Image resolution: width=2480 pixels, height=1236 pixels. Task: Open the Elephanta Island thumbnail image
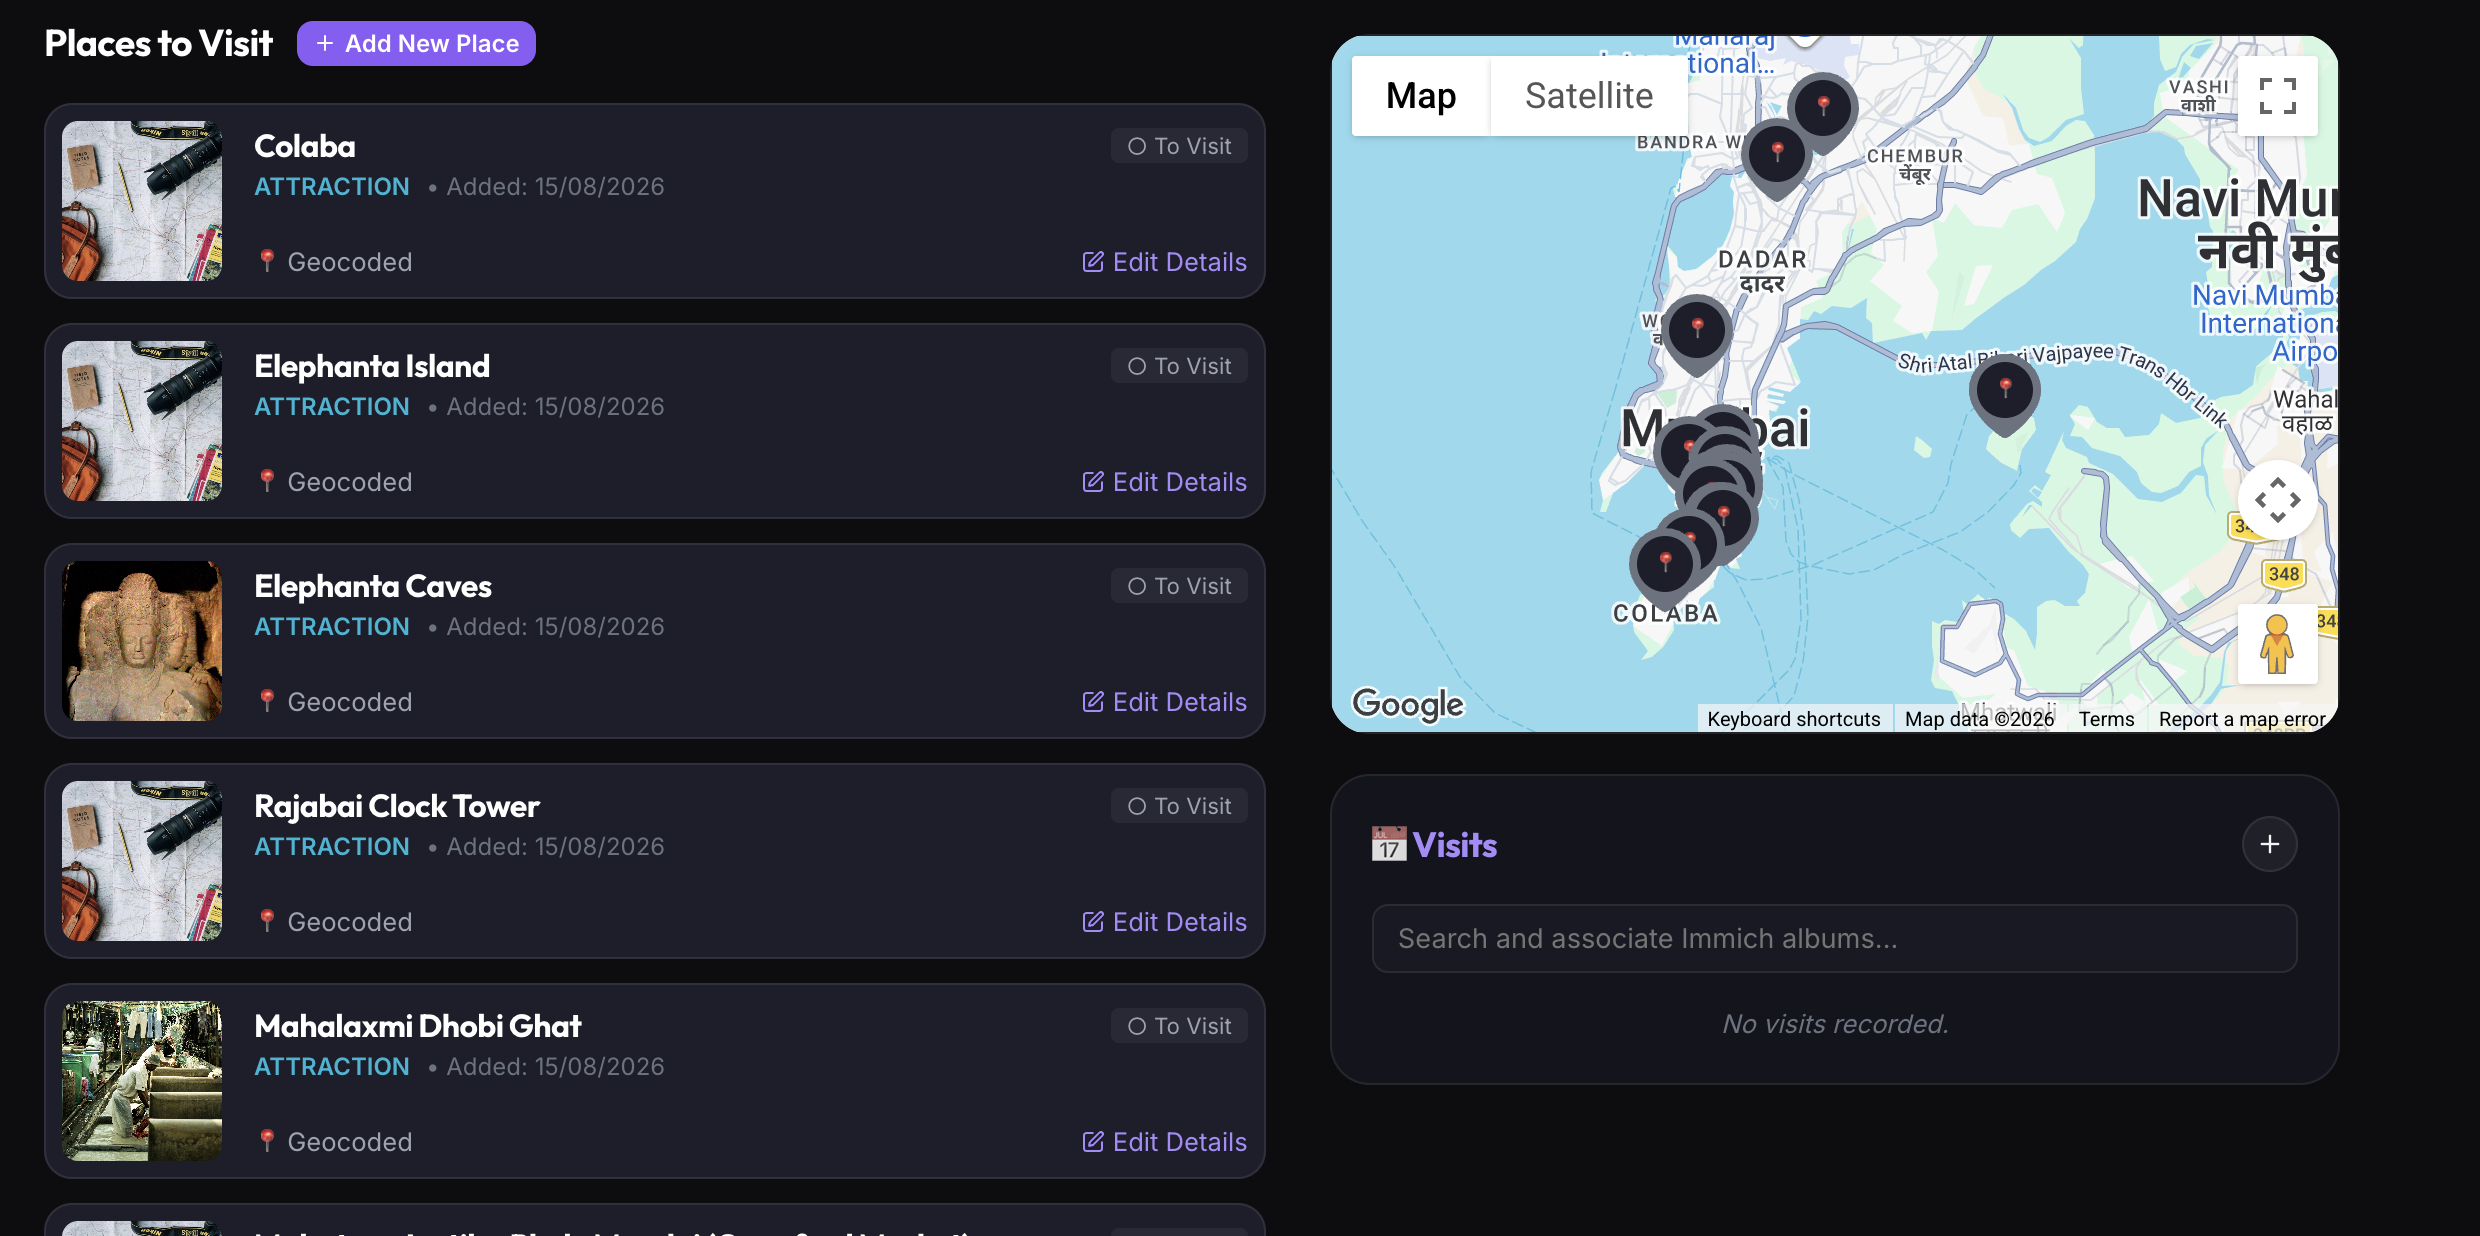point(142,421)
